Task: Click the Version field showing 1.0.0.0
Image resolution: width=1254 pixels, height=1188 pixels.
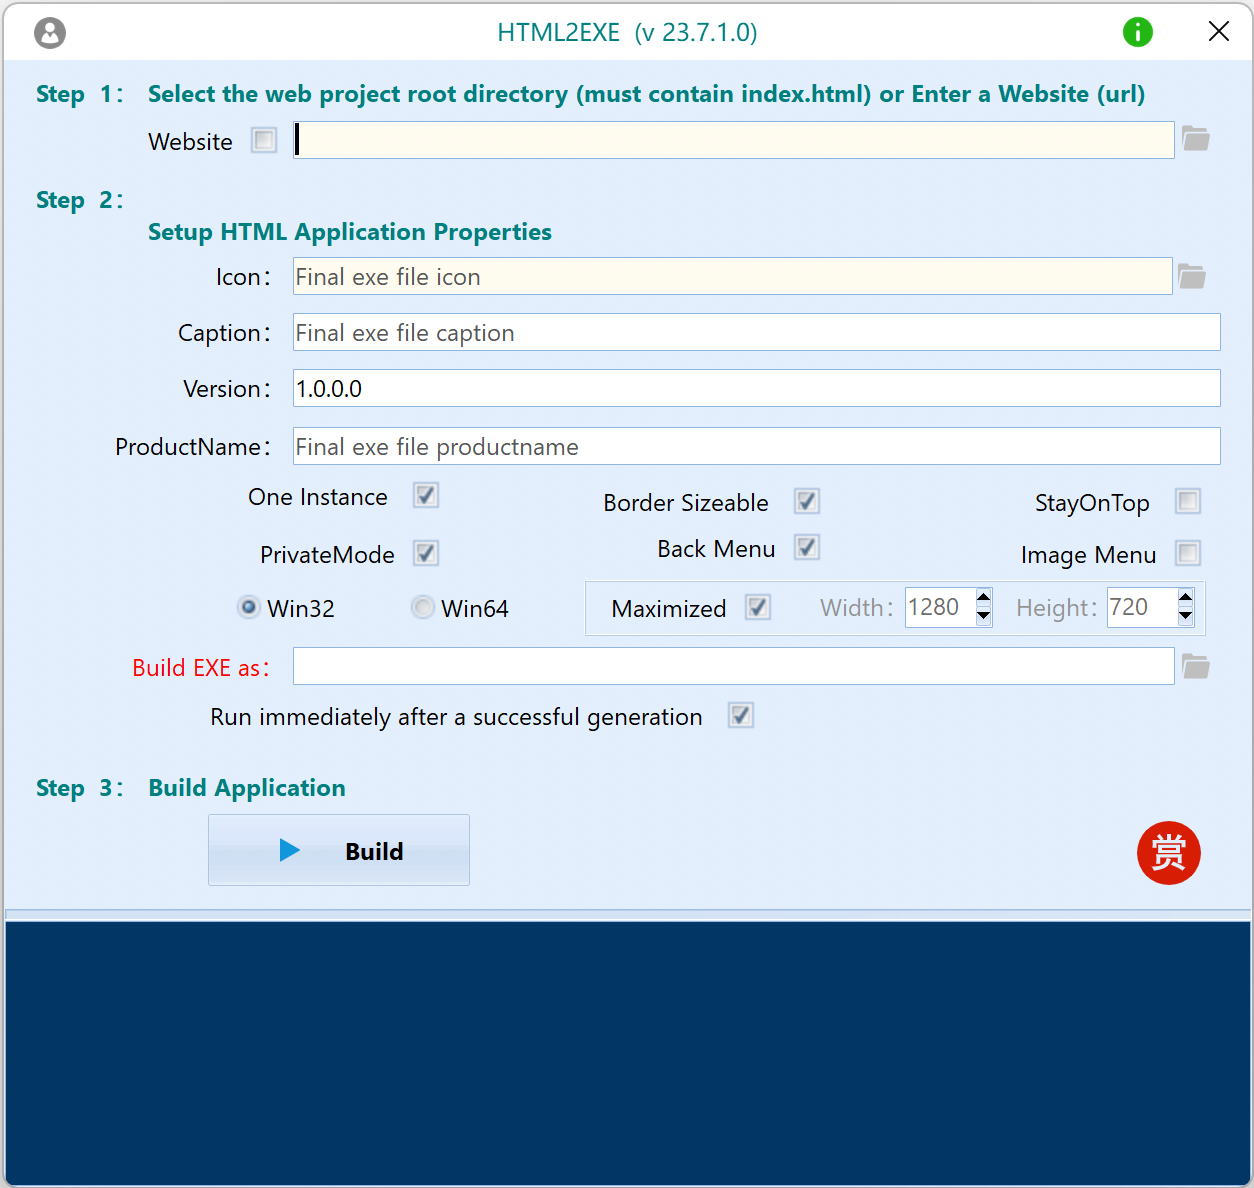Action: click(756, 388)
